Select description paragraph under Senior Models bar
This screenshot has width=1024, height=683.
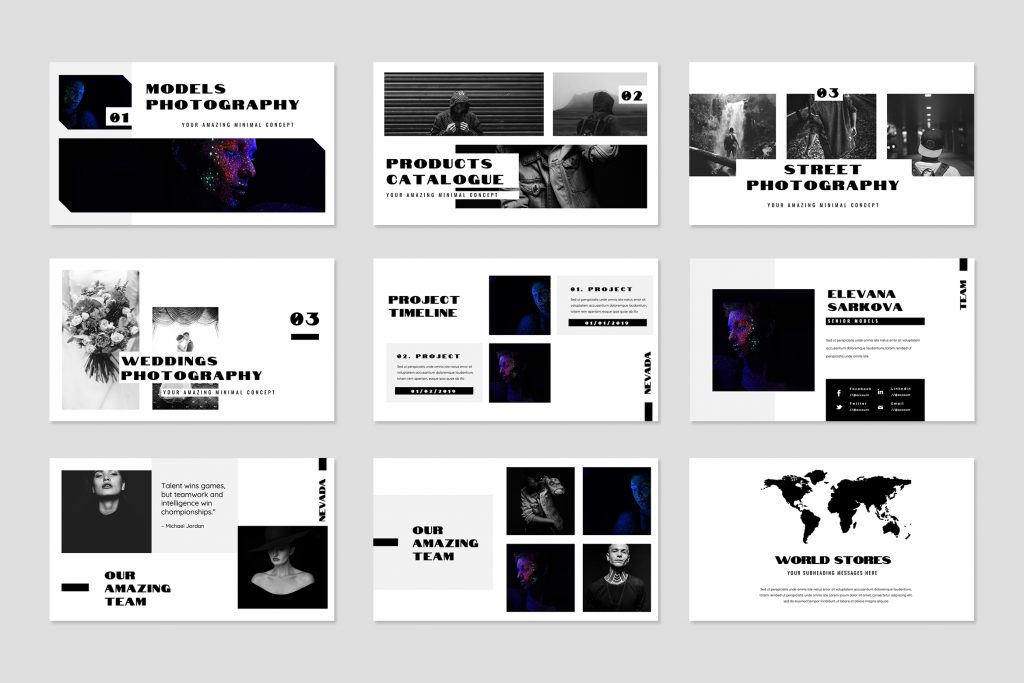pyautogui.click(x=873, y=348)
